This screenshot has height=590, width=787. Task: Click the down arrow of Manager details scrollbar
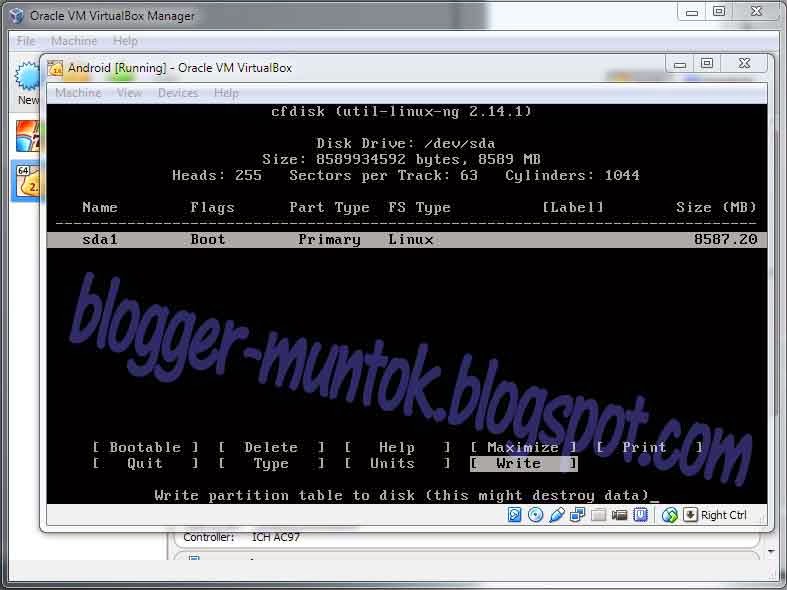click(771, 552)
